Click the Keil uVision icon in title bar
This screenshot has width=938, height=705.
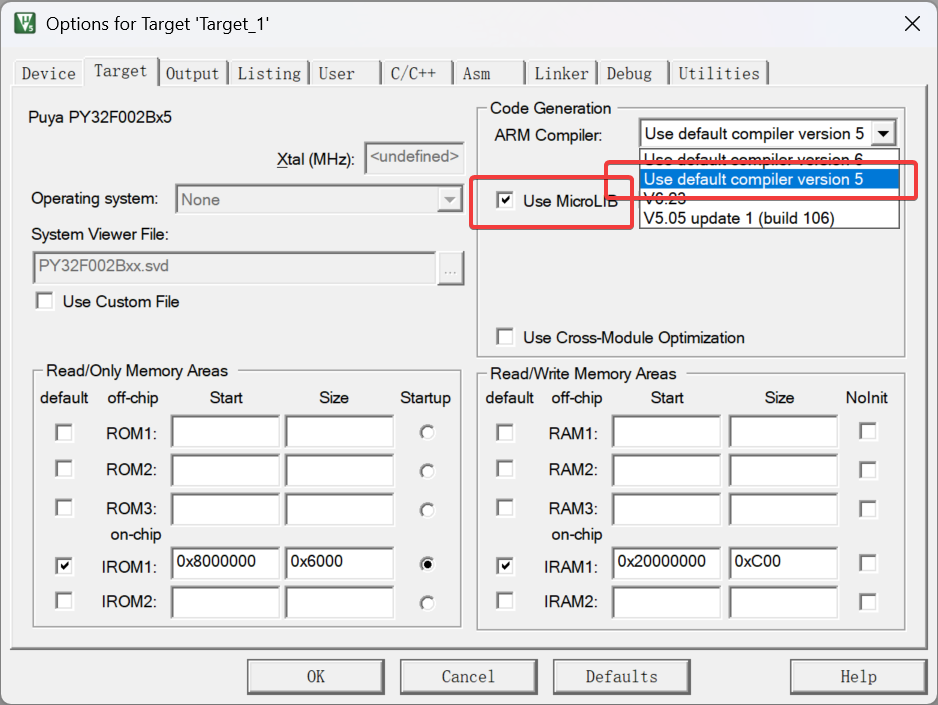point(25,23)
